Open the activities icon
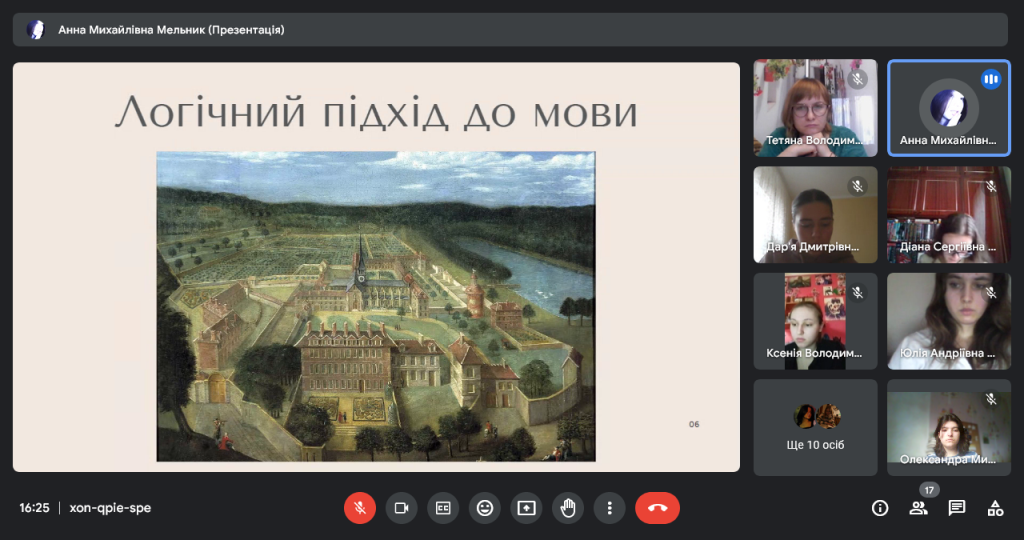The width and height of the screenshot is (1024, 540). [x=995, y=508]
